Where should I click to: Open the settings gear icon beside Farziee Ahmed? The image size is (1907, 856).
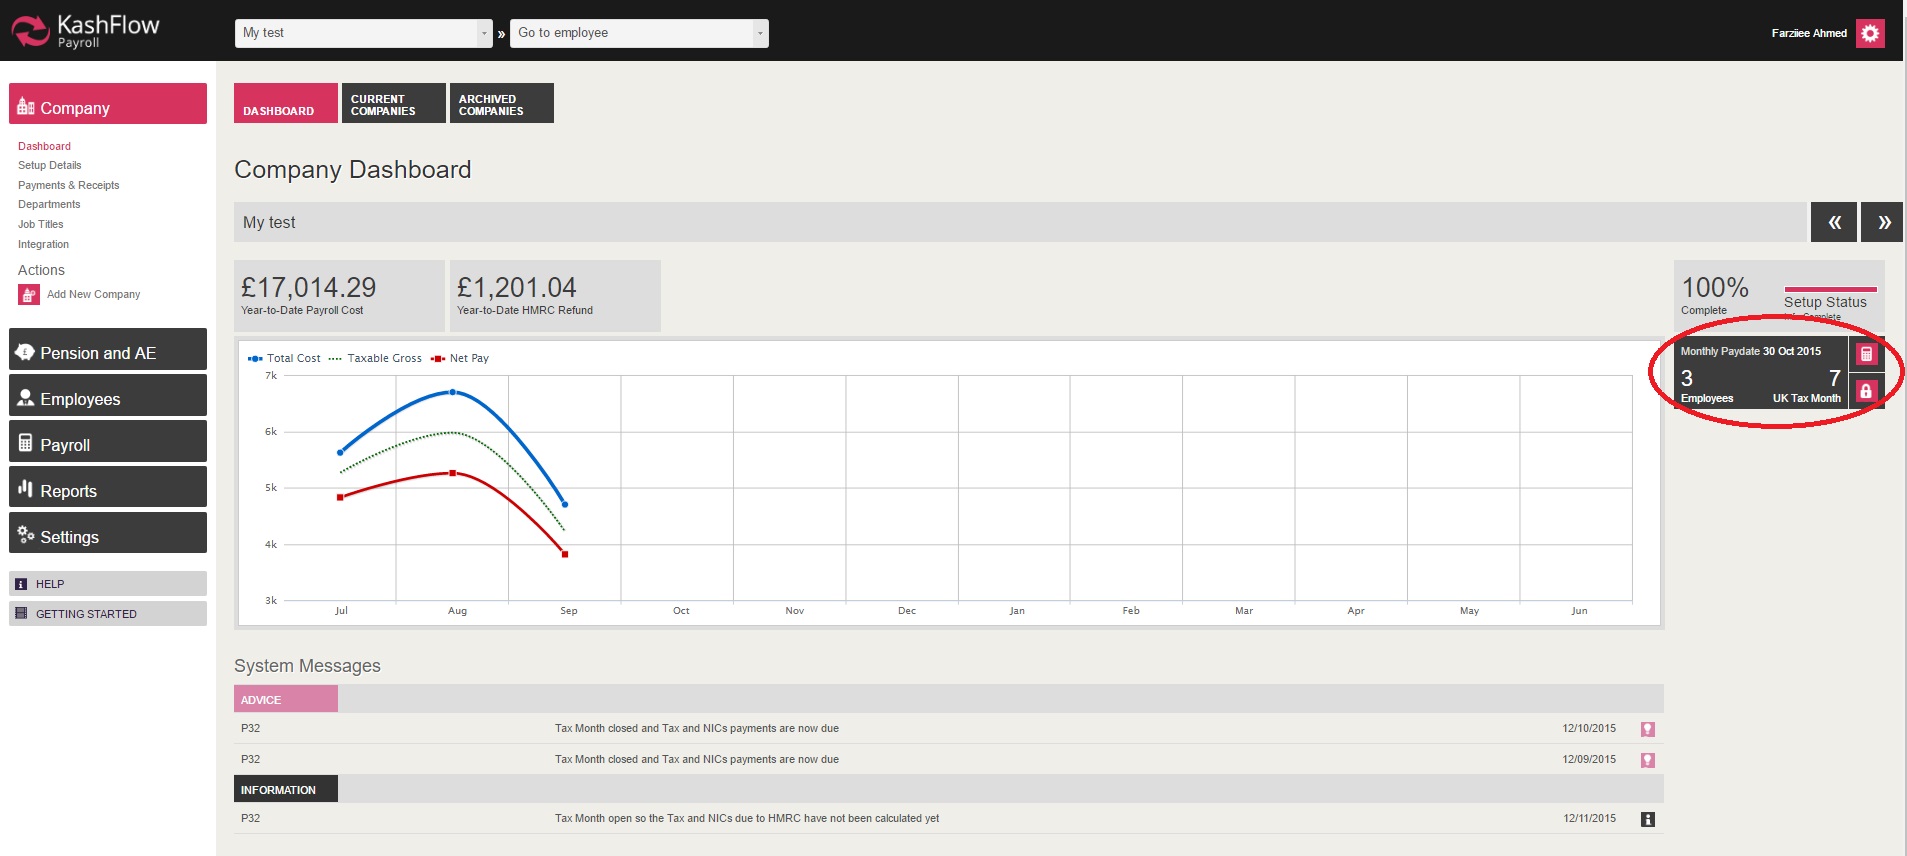1869,33
